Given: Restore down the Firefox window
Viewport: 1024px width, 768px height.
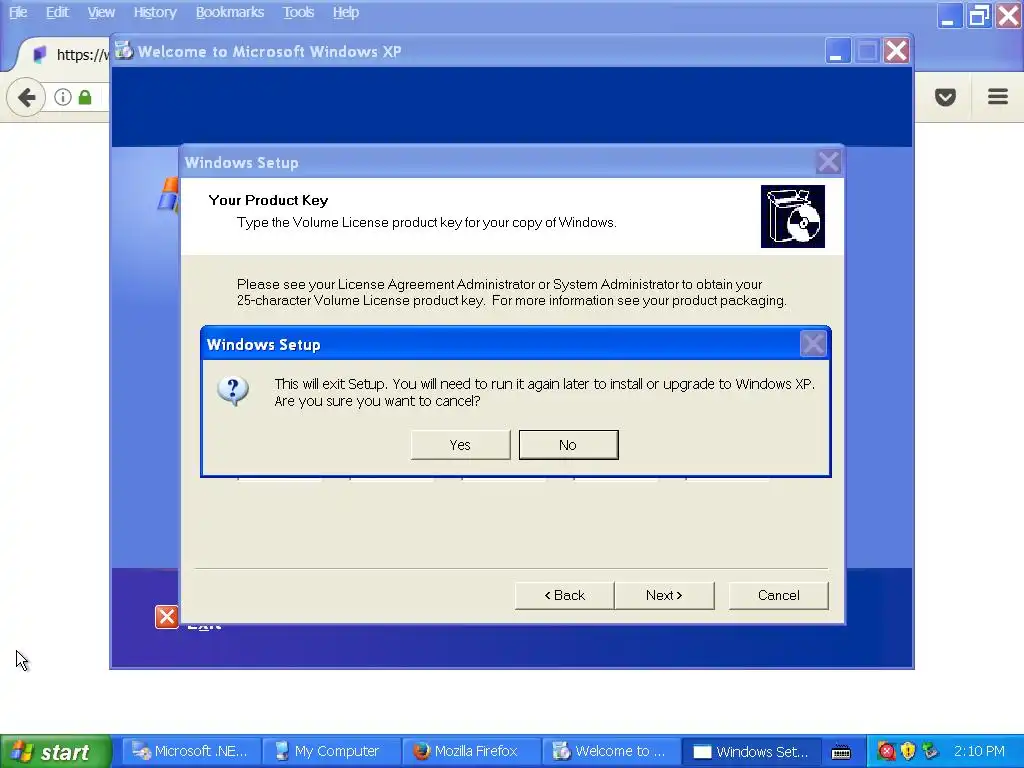Looking at the screenshot, I should click(979, 15).
